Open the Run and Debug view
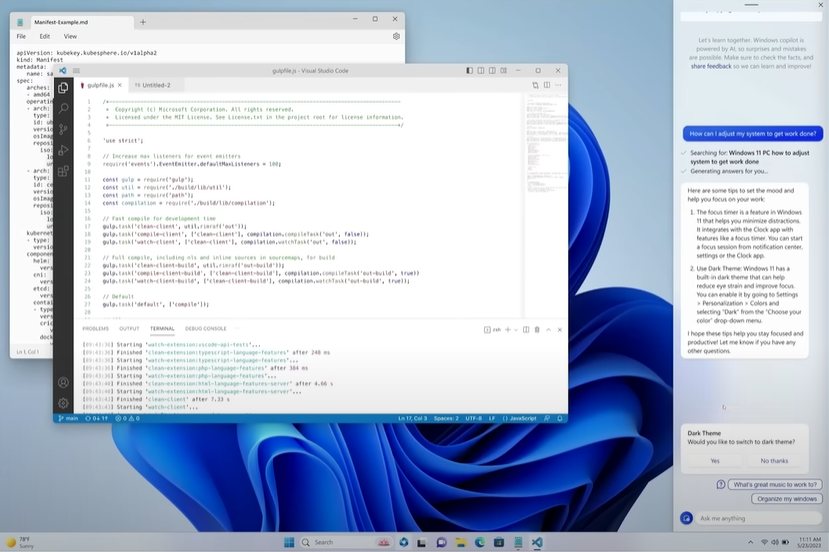Image resolution: width=829 pixels, height=552 pixels. pyautogui.click(x=63, y=150)
